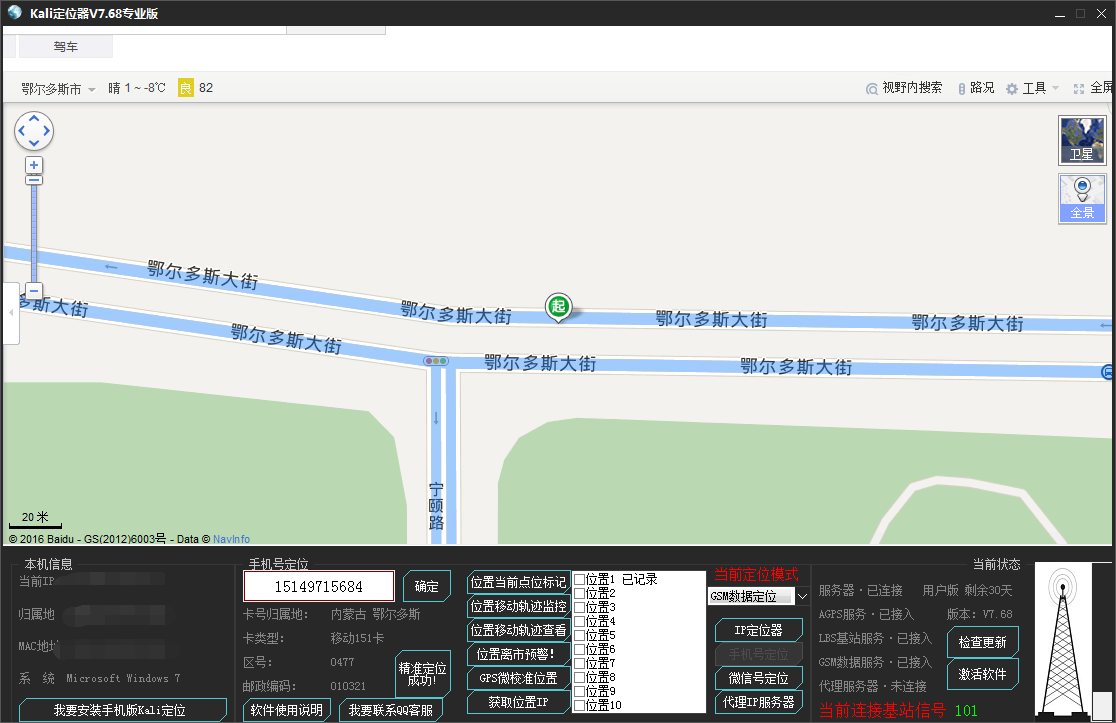
Task: Check the 位置3 checkbox
Action: click(x=580, y=608)
